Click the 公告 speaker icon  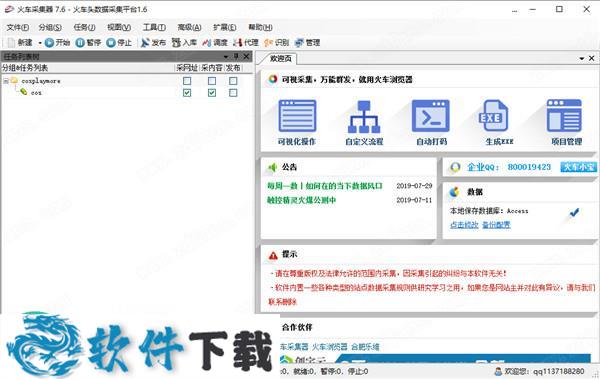tap(272, 167)
